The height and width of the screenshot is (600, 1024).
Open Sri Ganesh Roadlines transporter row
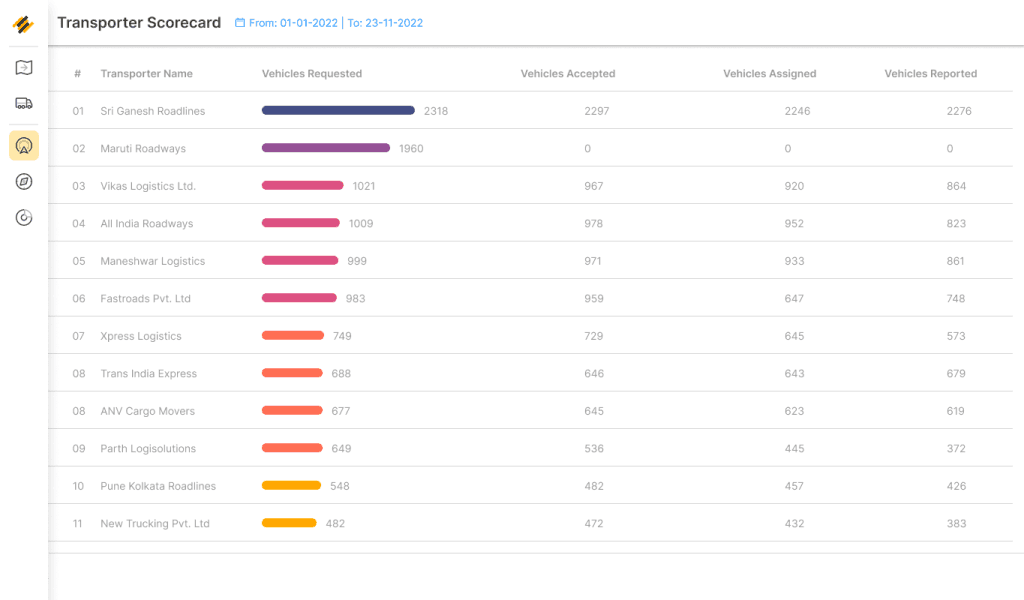point(530,110)
